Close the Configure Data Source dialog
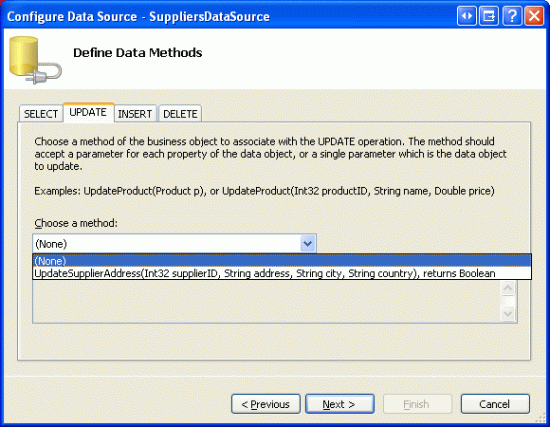550x427 pixels. [534, 16]
